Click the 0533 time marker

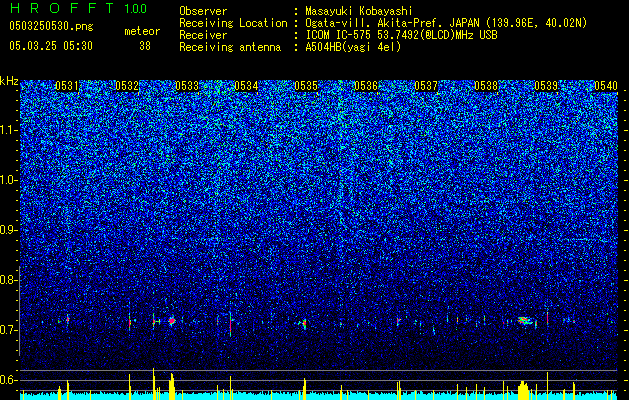187,86
